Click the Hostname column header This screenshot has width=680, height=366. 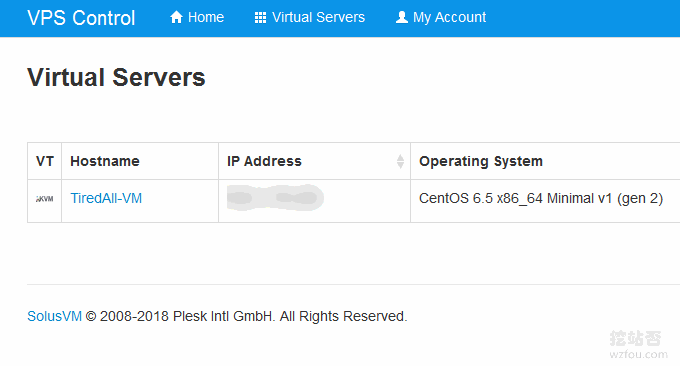click(140, 161)
